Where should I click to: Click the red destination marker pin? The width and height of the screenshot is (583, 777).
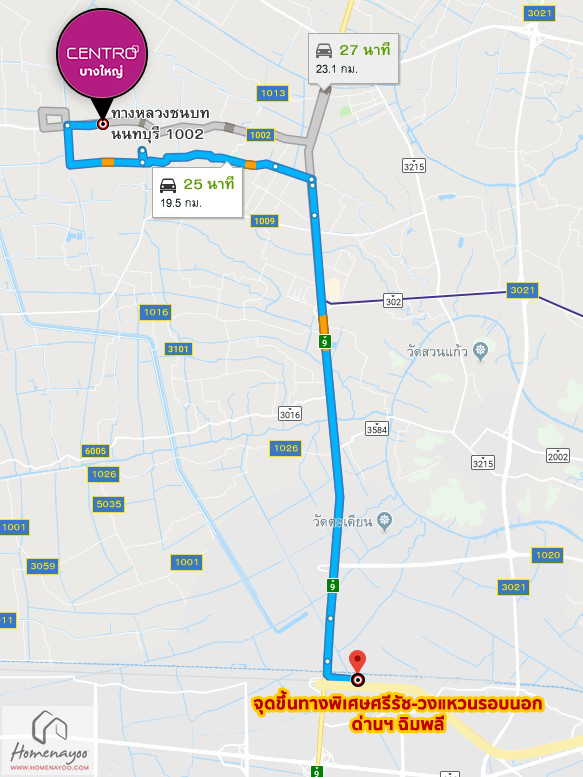pyautogui.click(x=358, y=662)
